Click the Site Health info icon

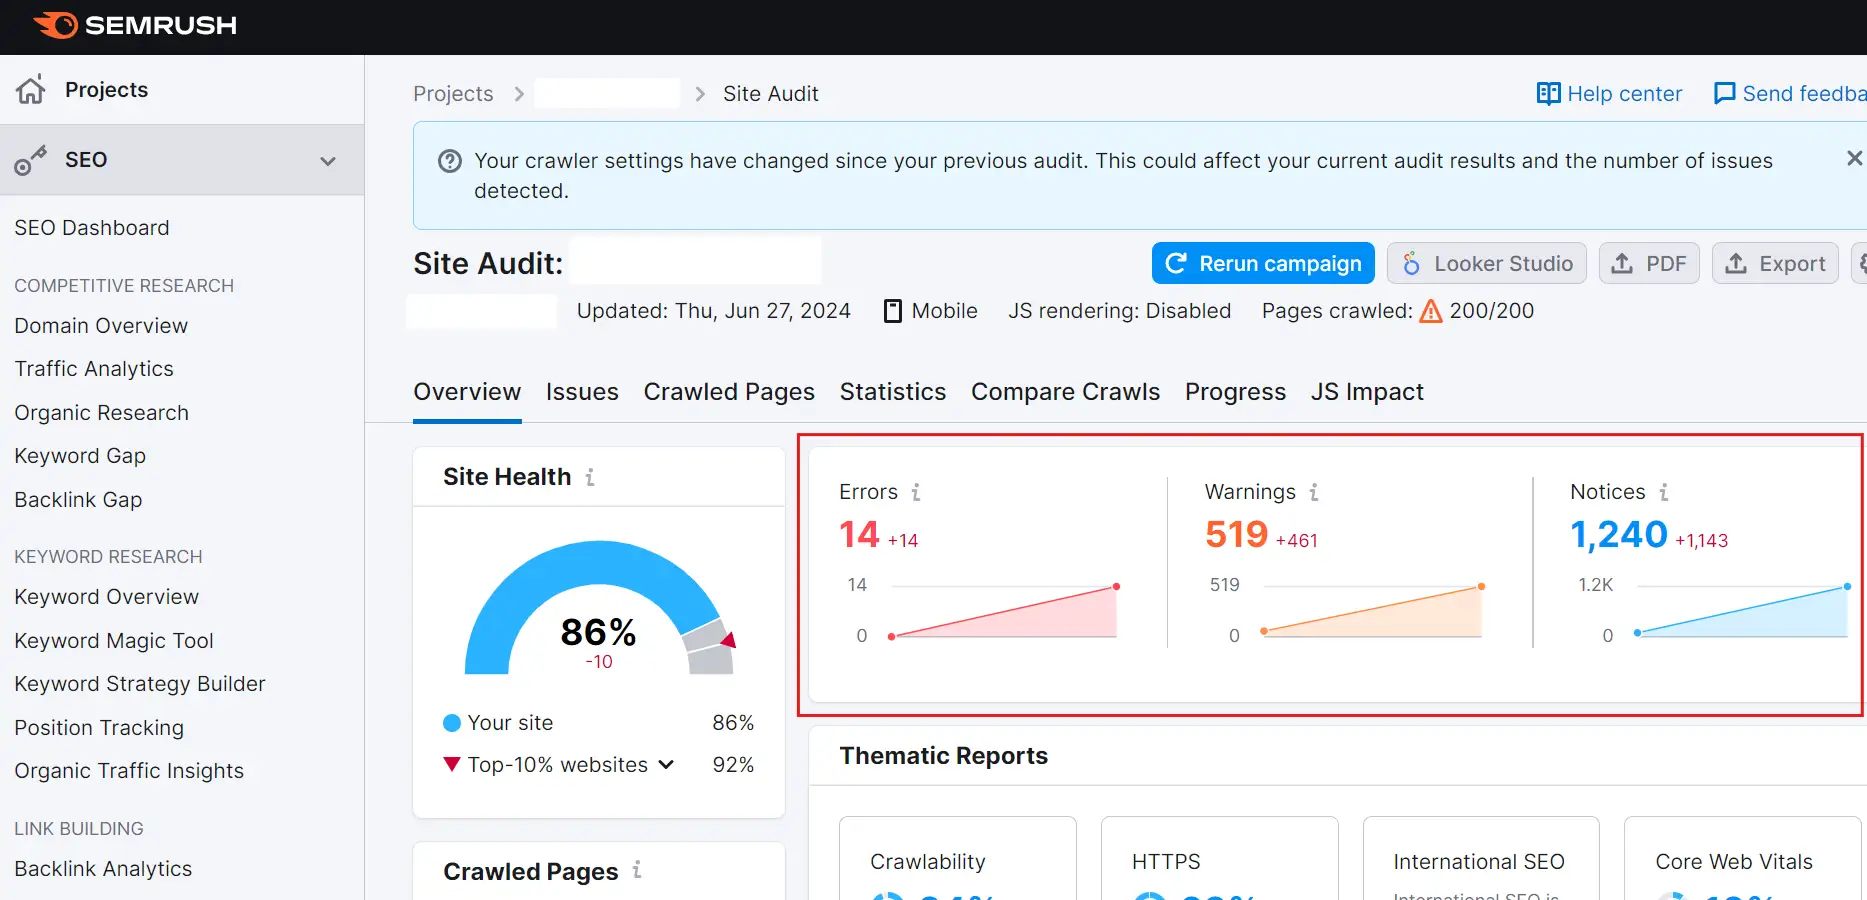coord(590,478)
